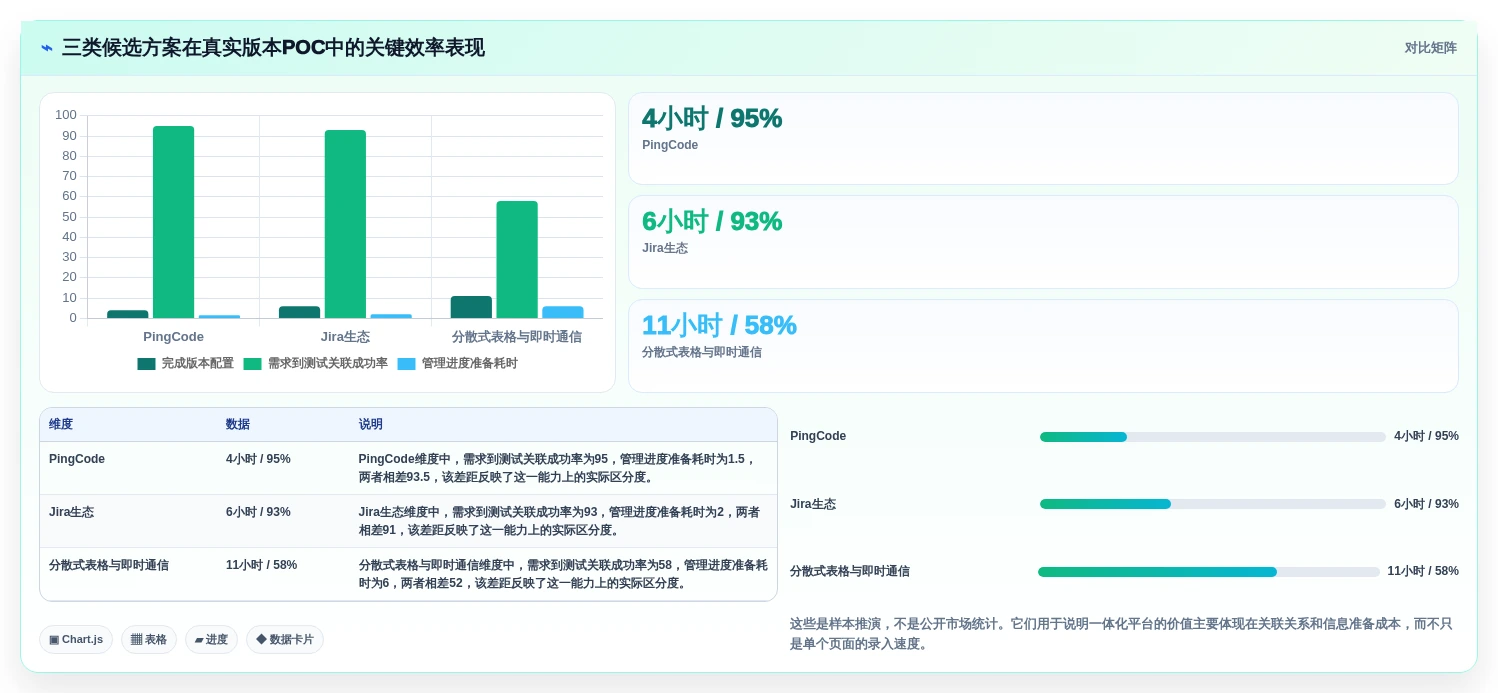Click the PingCode progress bar
The height and width of the screenshot is (693, 1498).
click(x=1212, y=437)
